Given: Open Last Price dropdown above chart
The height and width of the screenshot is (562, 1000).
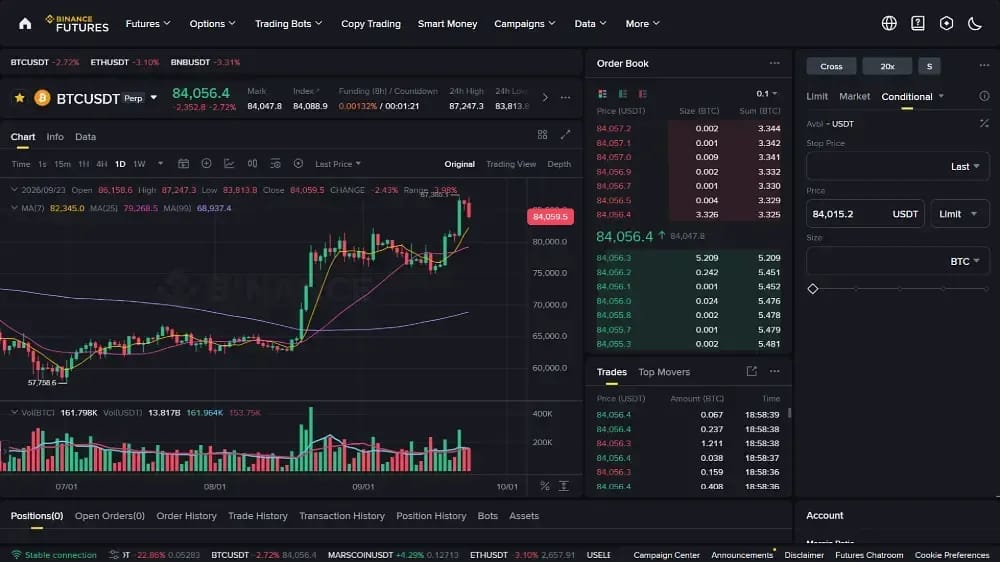Looking at the screenshot, I should pyautogui.click(x=338, y=164).
